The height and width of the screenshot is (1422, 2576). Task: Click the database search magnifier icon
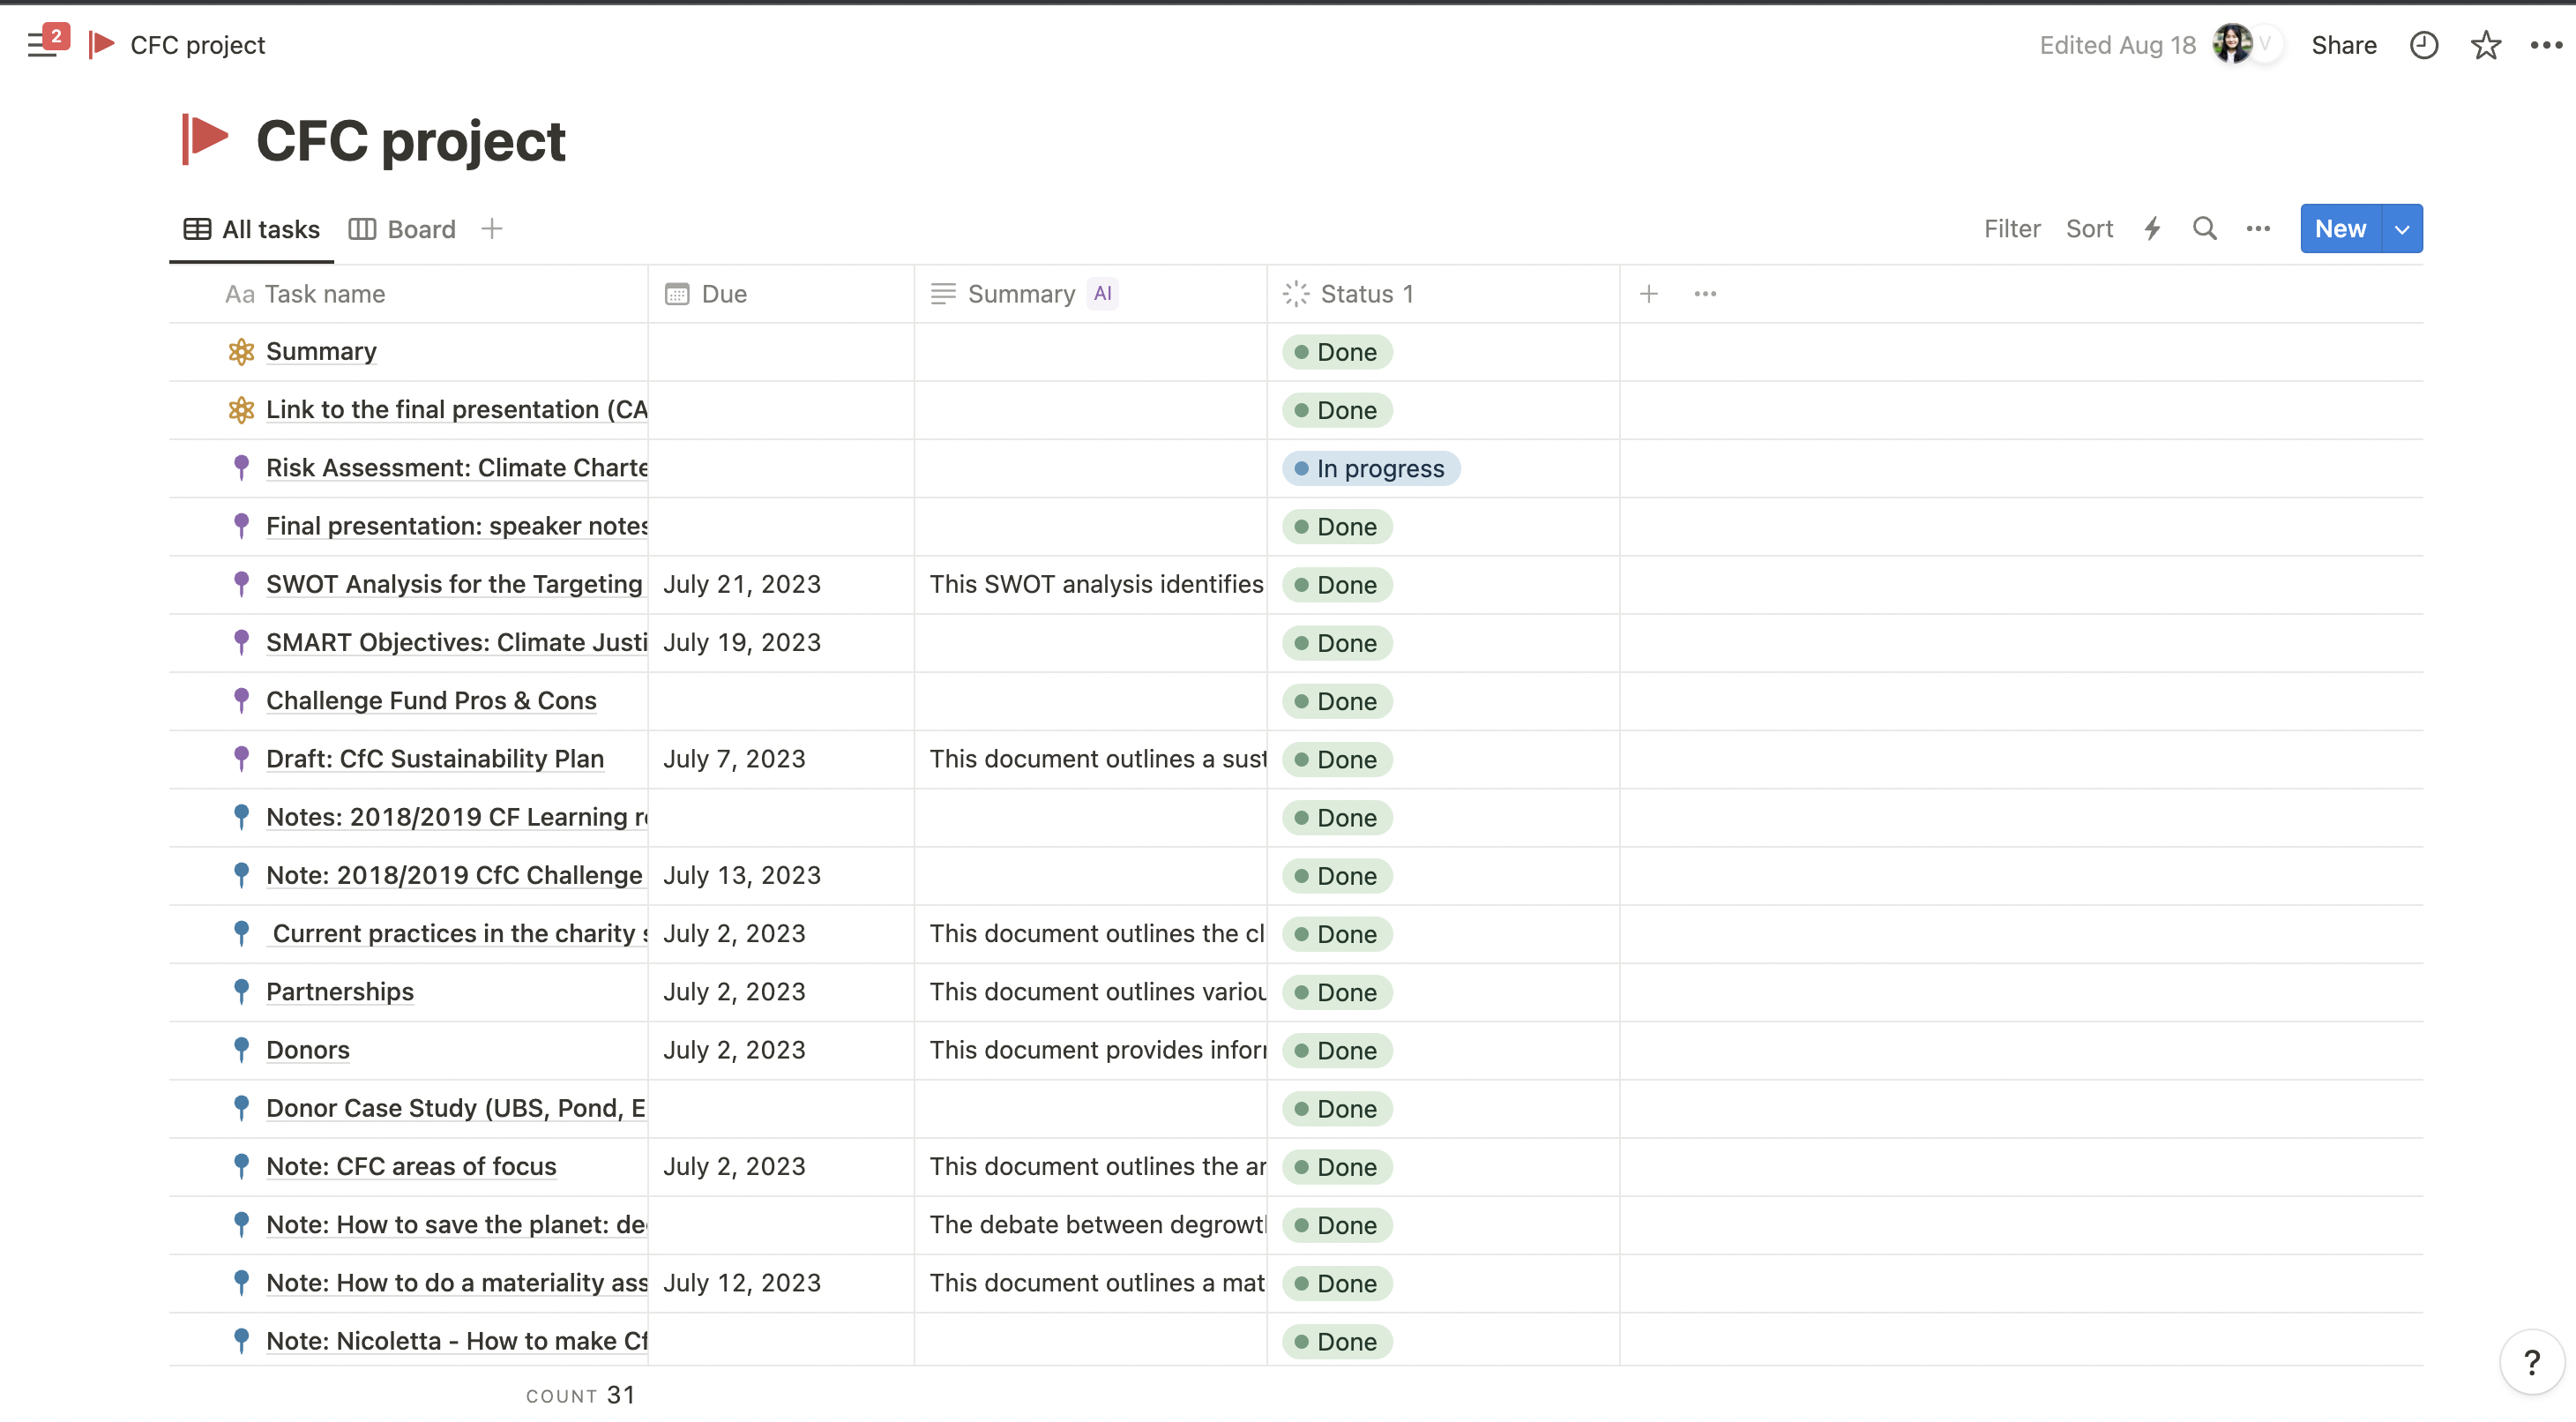2204,229
